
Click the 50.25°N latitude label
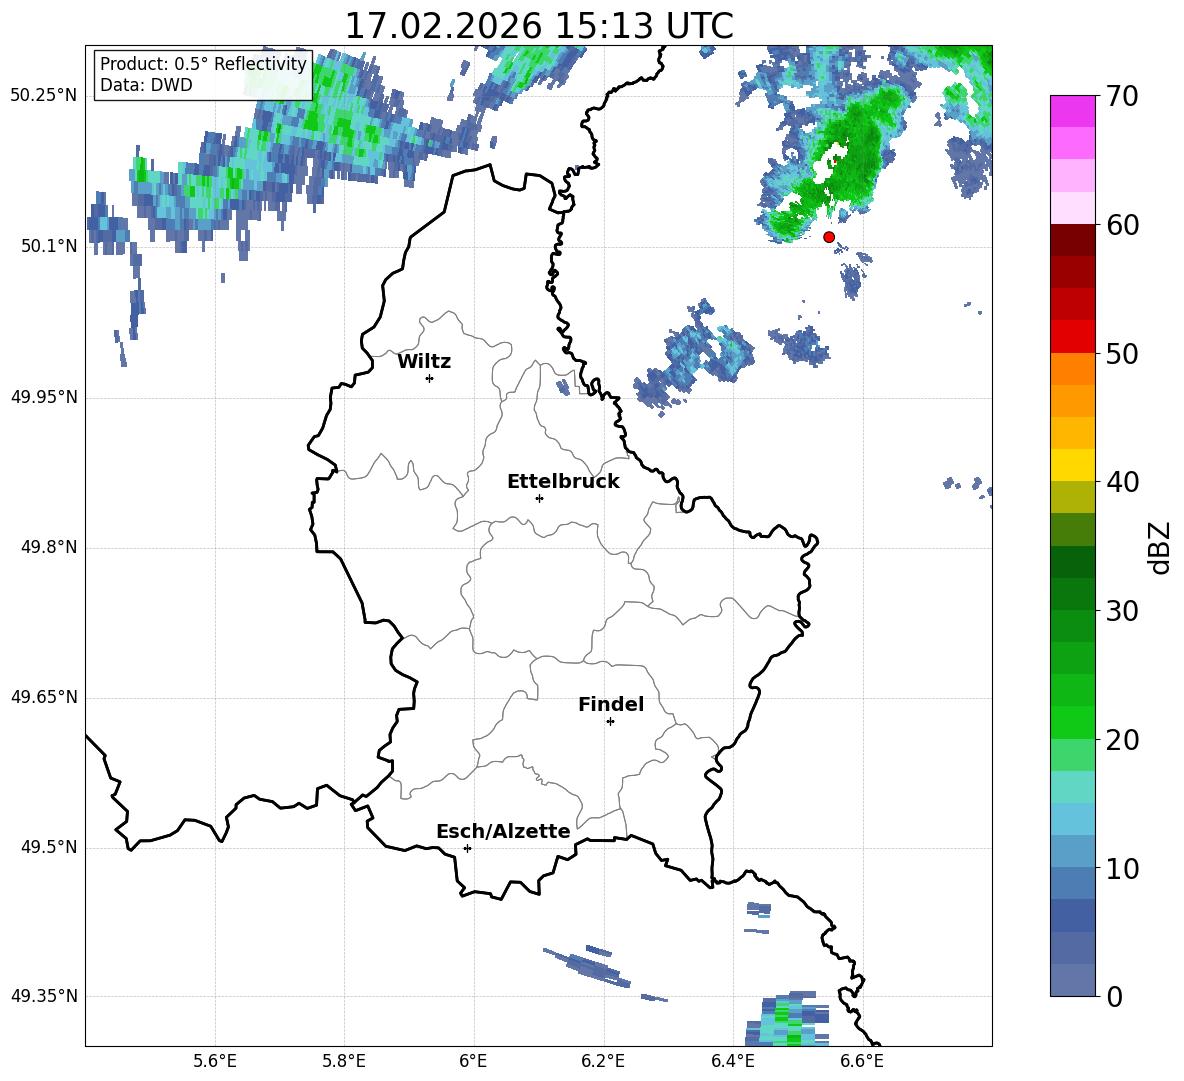tap(44, 96)
